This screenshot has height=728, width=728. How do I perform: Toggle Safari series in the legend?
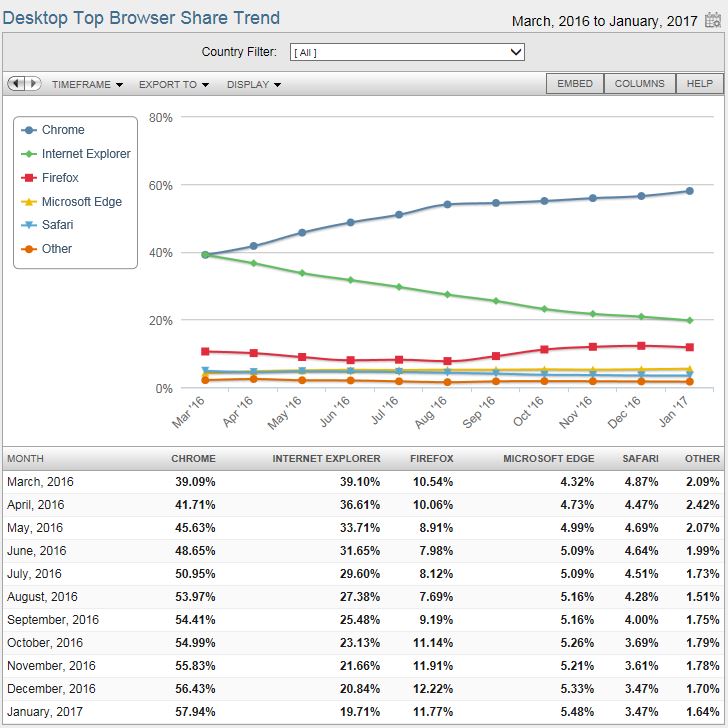[47, 225]
